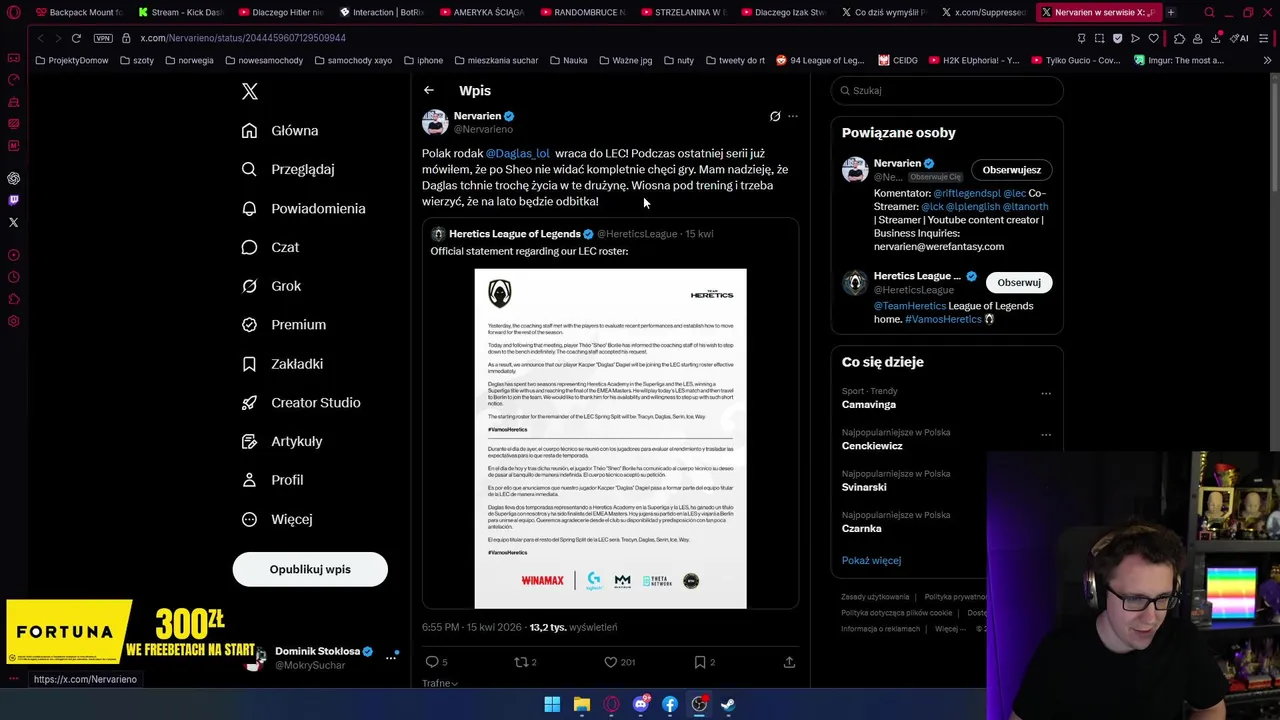Open the Windows Start button
This screenshot has height=720, width=1280.
pyautogui.click(x=552, y=704)
